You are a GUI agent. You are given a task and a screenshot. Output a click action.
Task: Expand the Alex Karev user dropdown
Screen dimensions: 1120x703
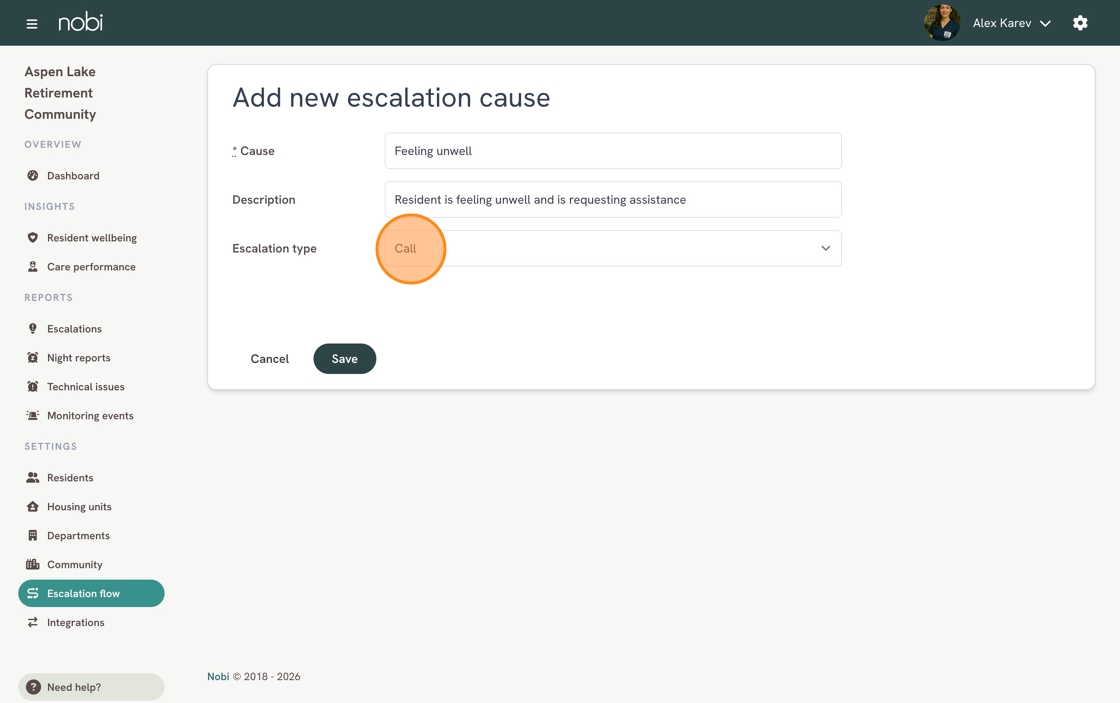point(1011,23)
